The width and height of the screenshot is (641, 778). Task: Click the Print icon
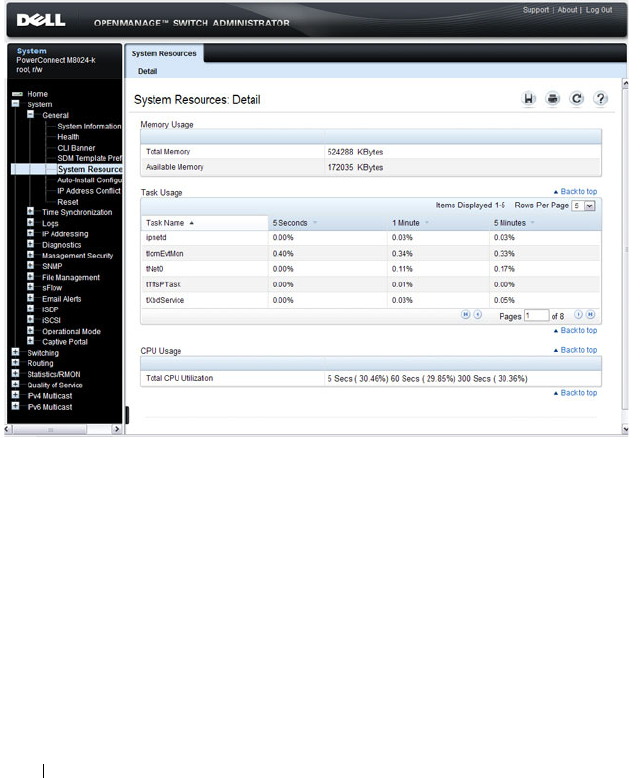[553, 99]
